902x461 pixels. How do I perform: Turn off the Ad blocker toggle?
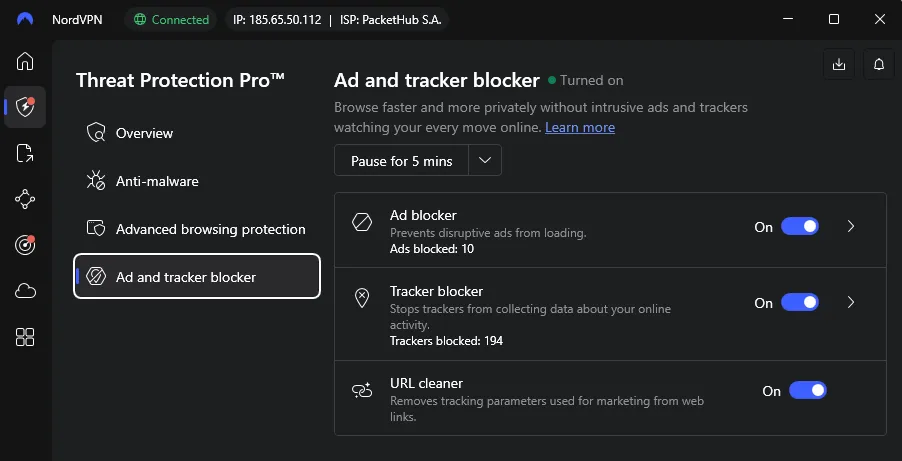click(x=800, y=227)
